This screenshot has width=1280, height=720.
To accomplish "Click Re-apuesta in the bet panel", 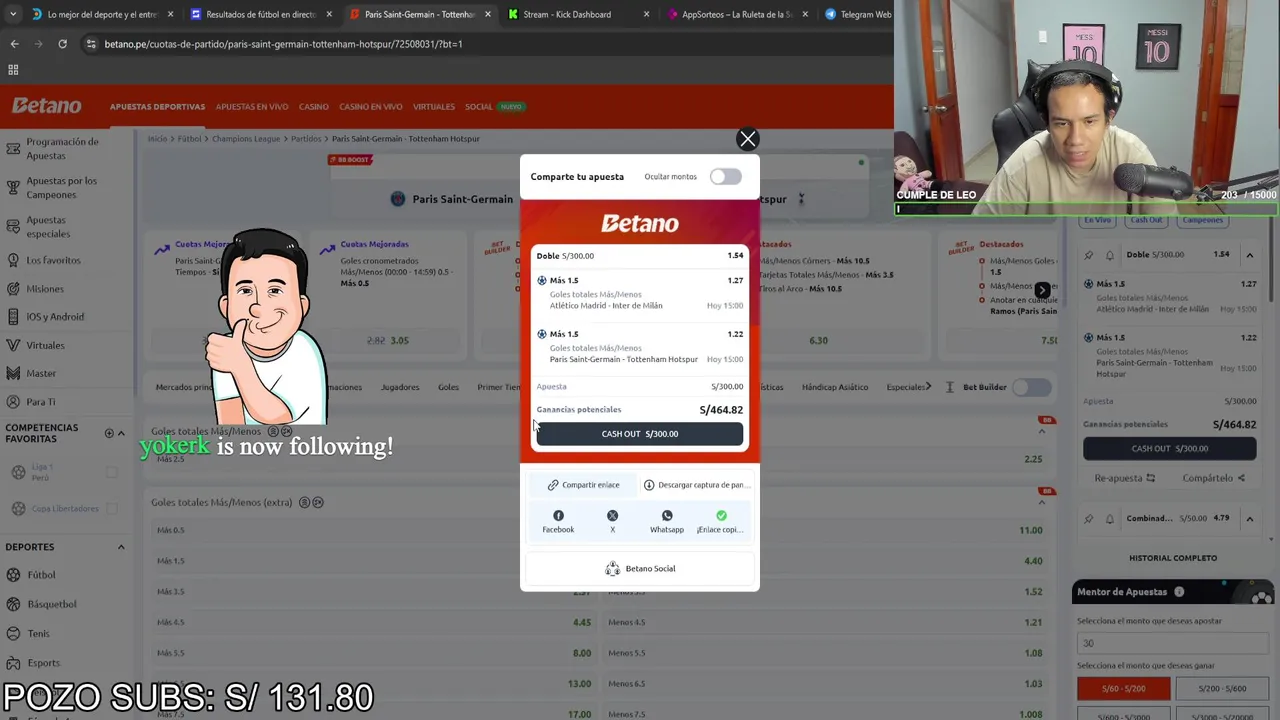I will point(1125,478).
